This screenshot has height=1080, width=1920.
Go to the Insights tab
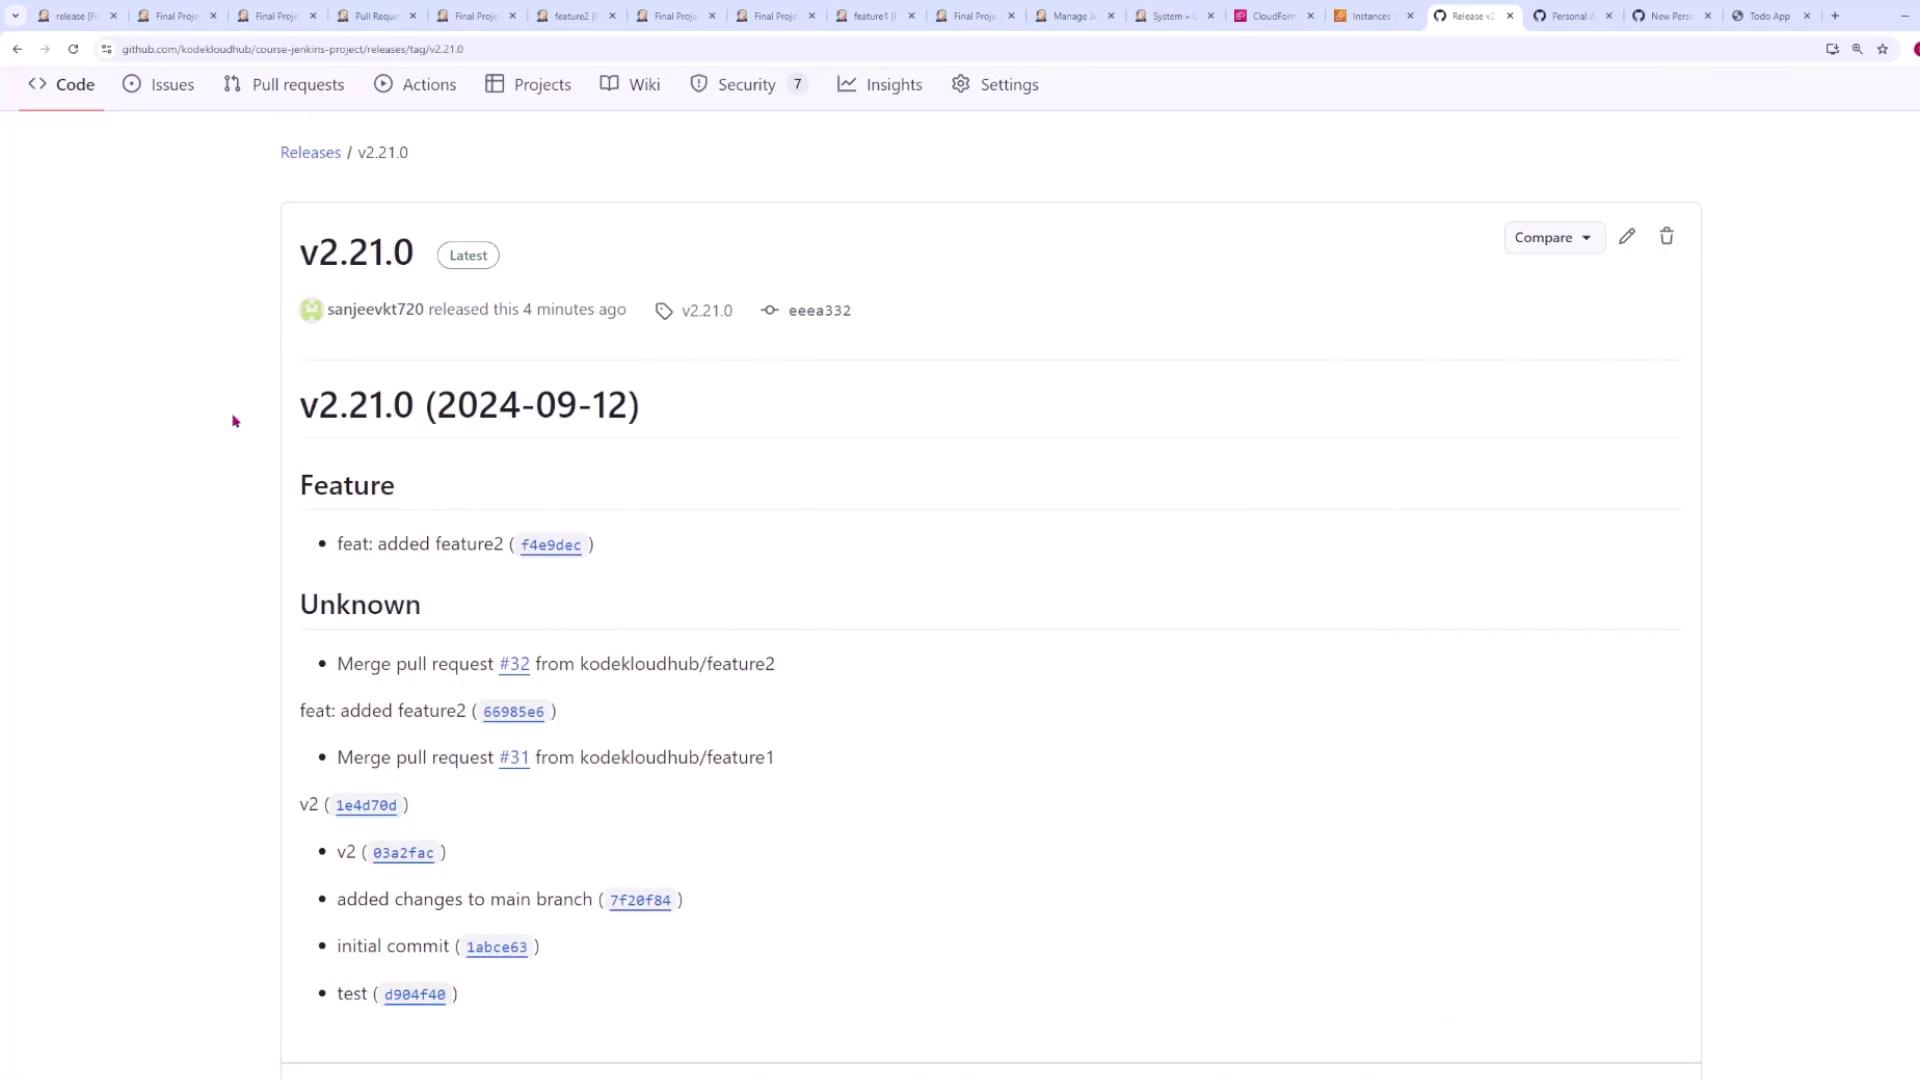pyautogui.click(x=880, y=85)
